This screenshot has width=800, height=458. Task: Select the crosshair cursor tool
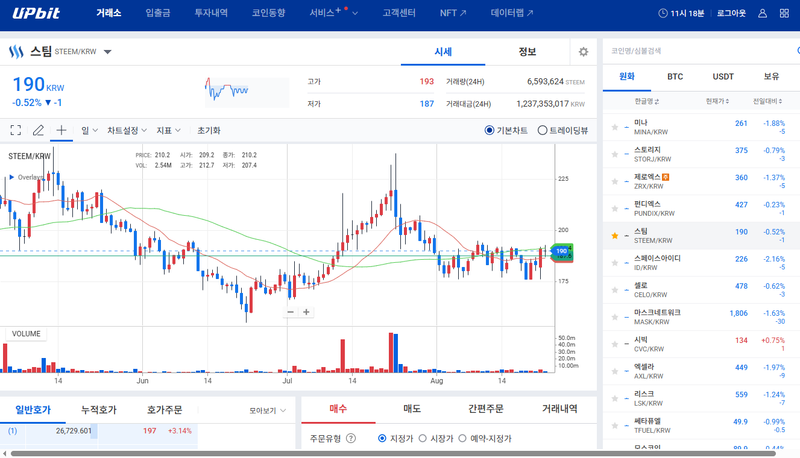click(61, 130)
